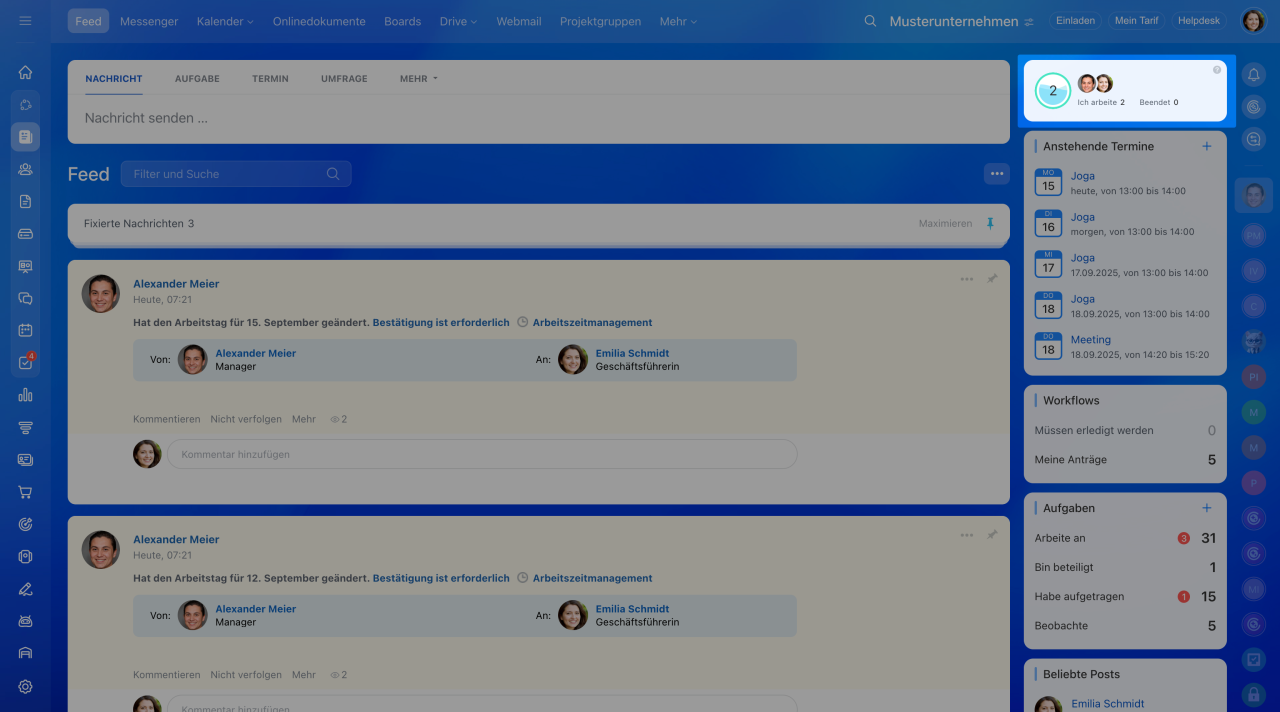Screen dimensions: 1280x712
Task: Toggle pin on the Fixierte Nachrichten bar
Action: [990, 223]
